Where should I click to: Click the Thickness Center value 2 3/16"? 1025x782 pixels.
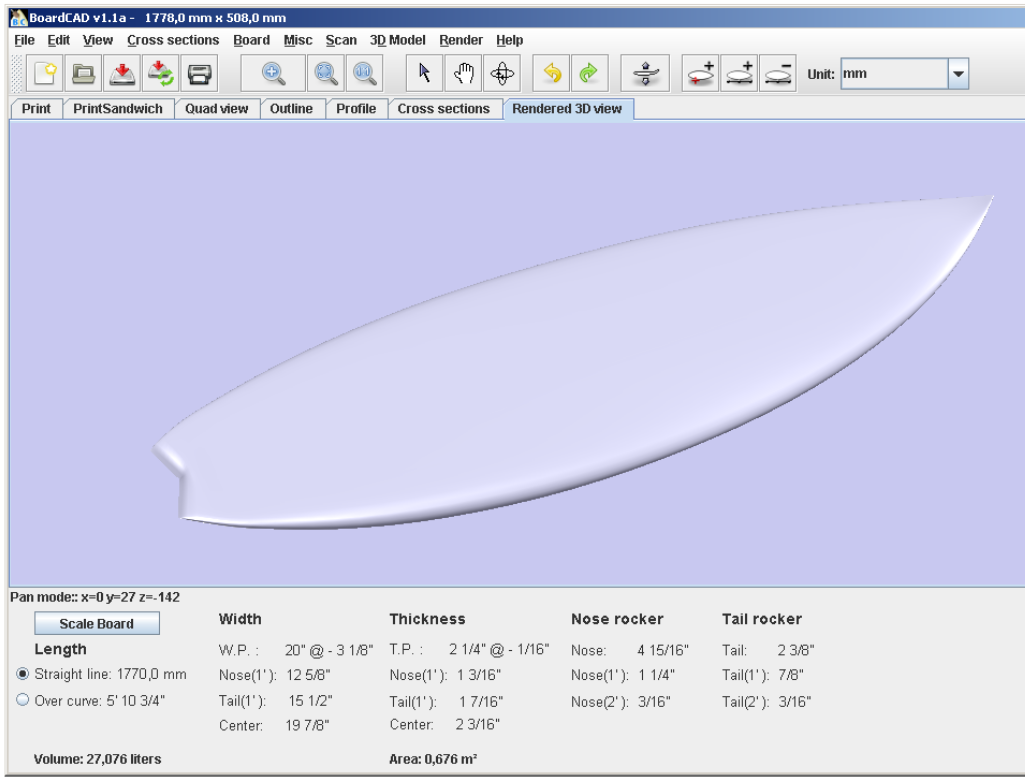(x=478, y=724)
